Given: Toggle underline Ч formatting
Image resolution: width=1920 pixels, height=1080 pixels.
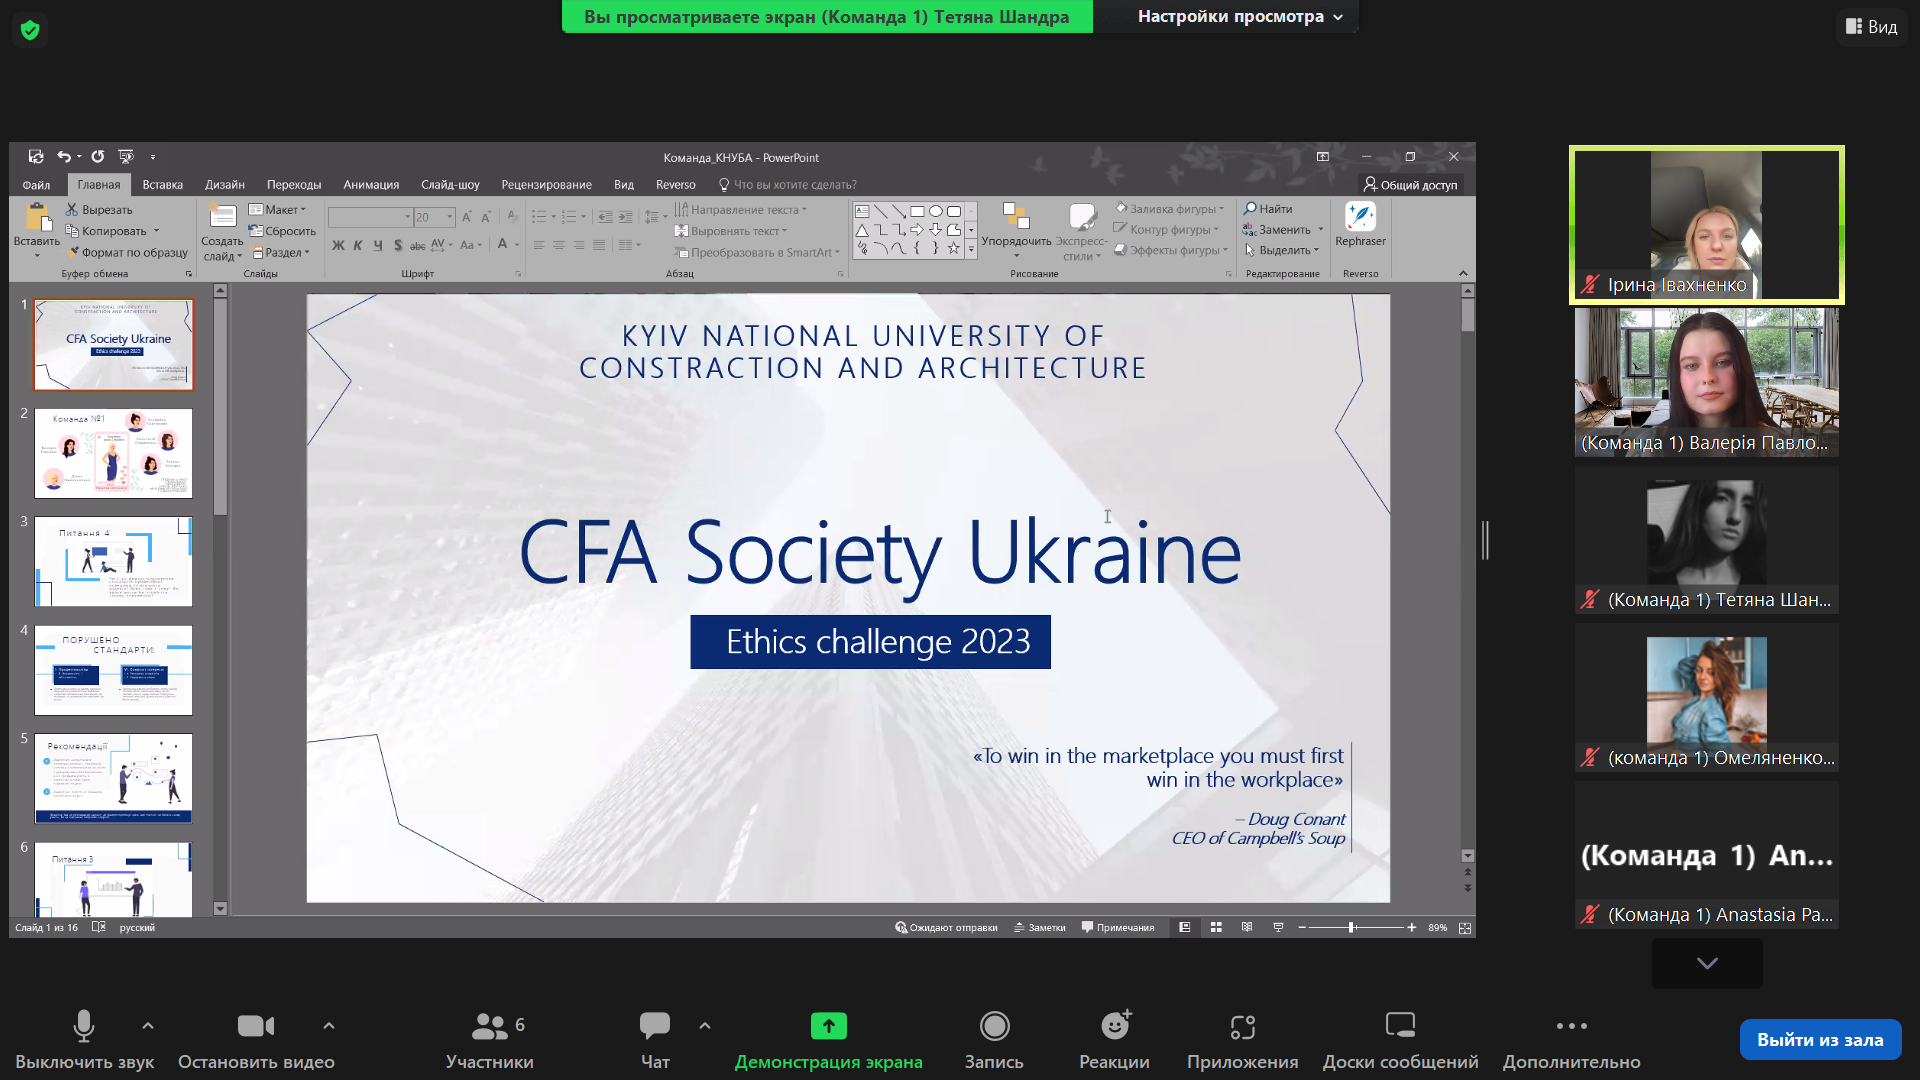Looking at the screenshot, I should 377,245.
